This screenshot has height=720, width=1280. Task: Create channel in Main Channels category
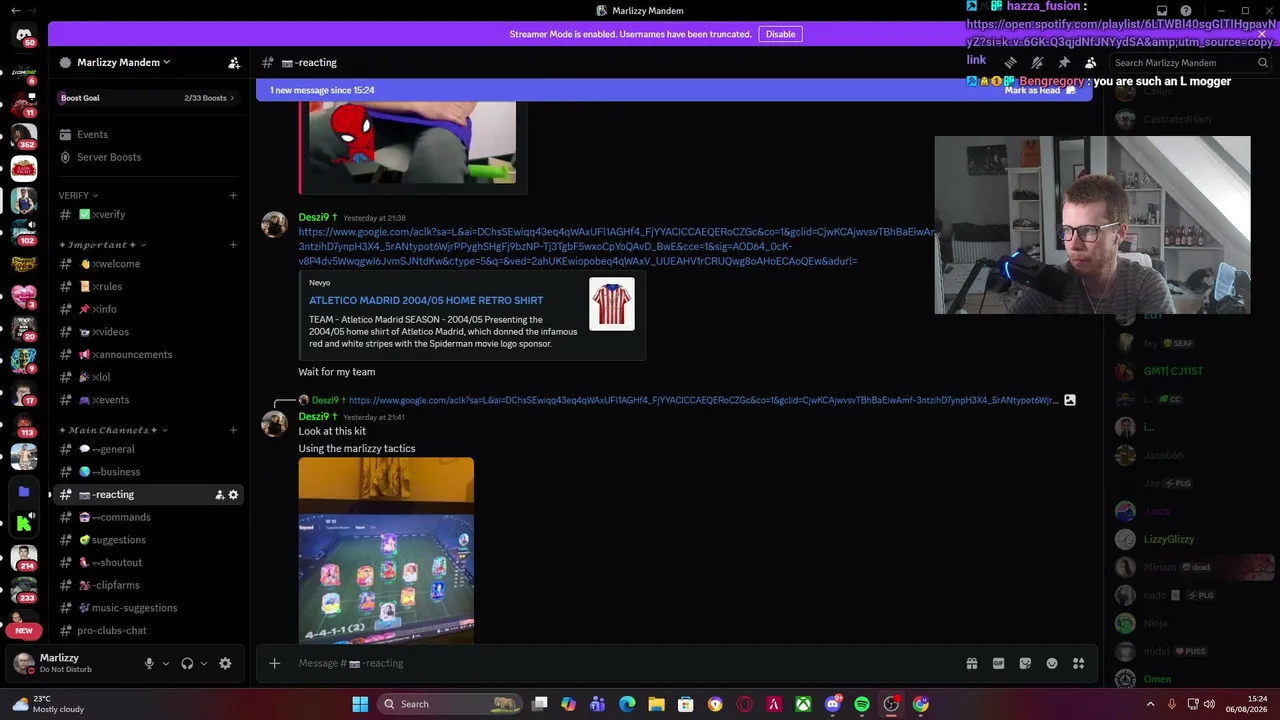(x=233, y=430)
